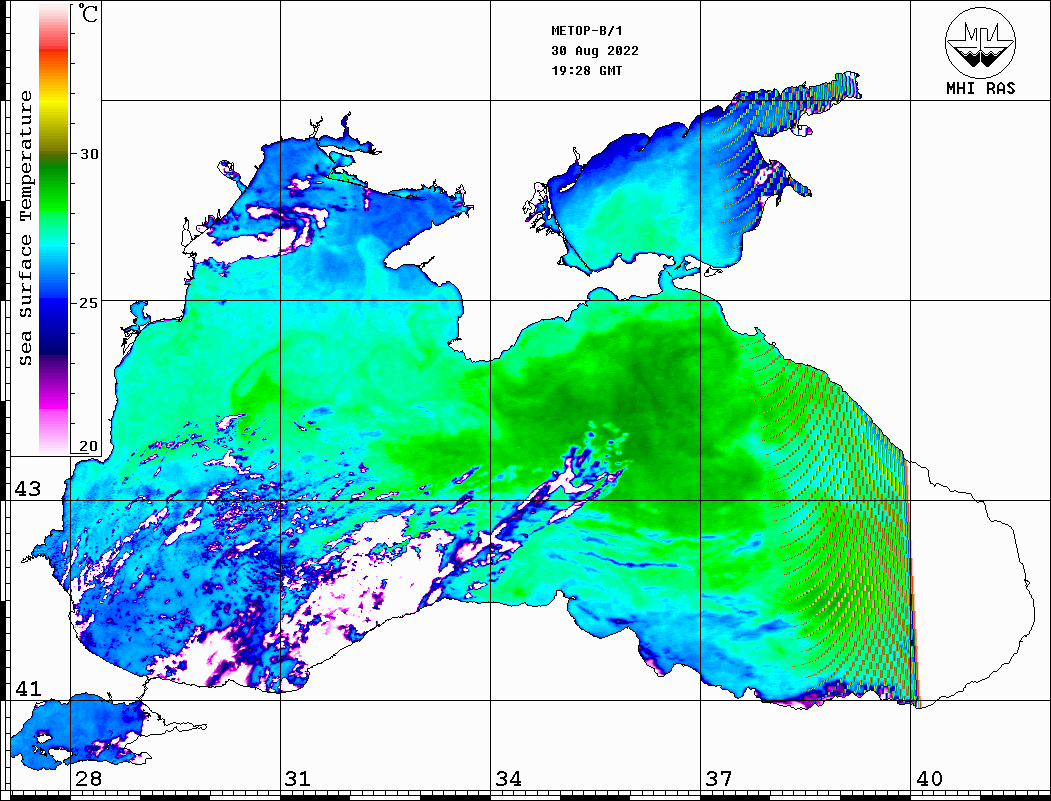1051x801 pixels.
Task: Click the 25 value on temperature scale
Action: coord(89,303)
